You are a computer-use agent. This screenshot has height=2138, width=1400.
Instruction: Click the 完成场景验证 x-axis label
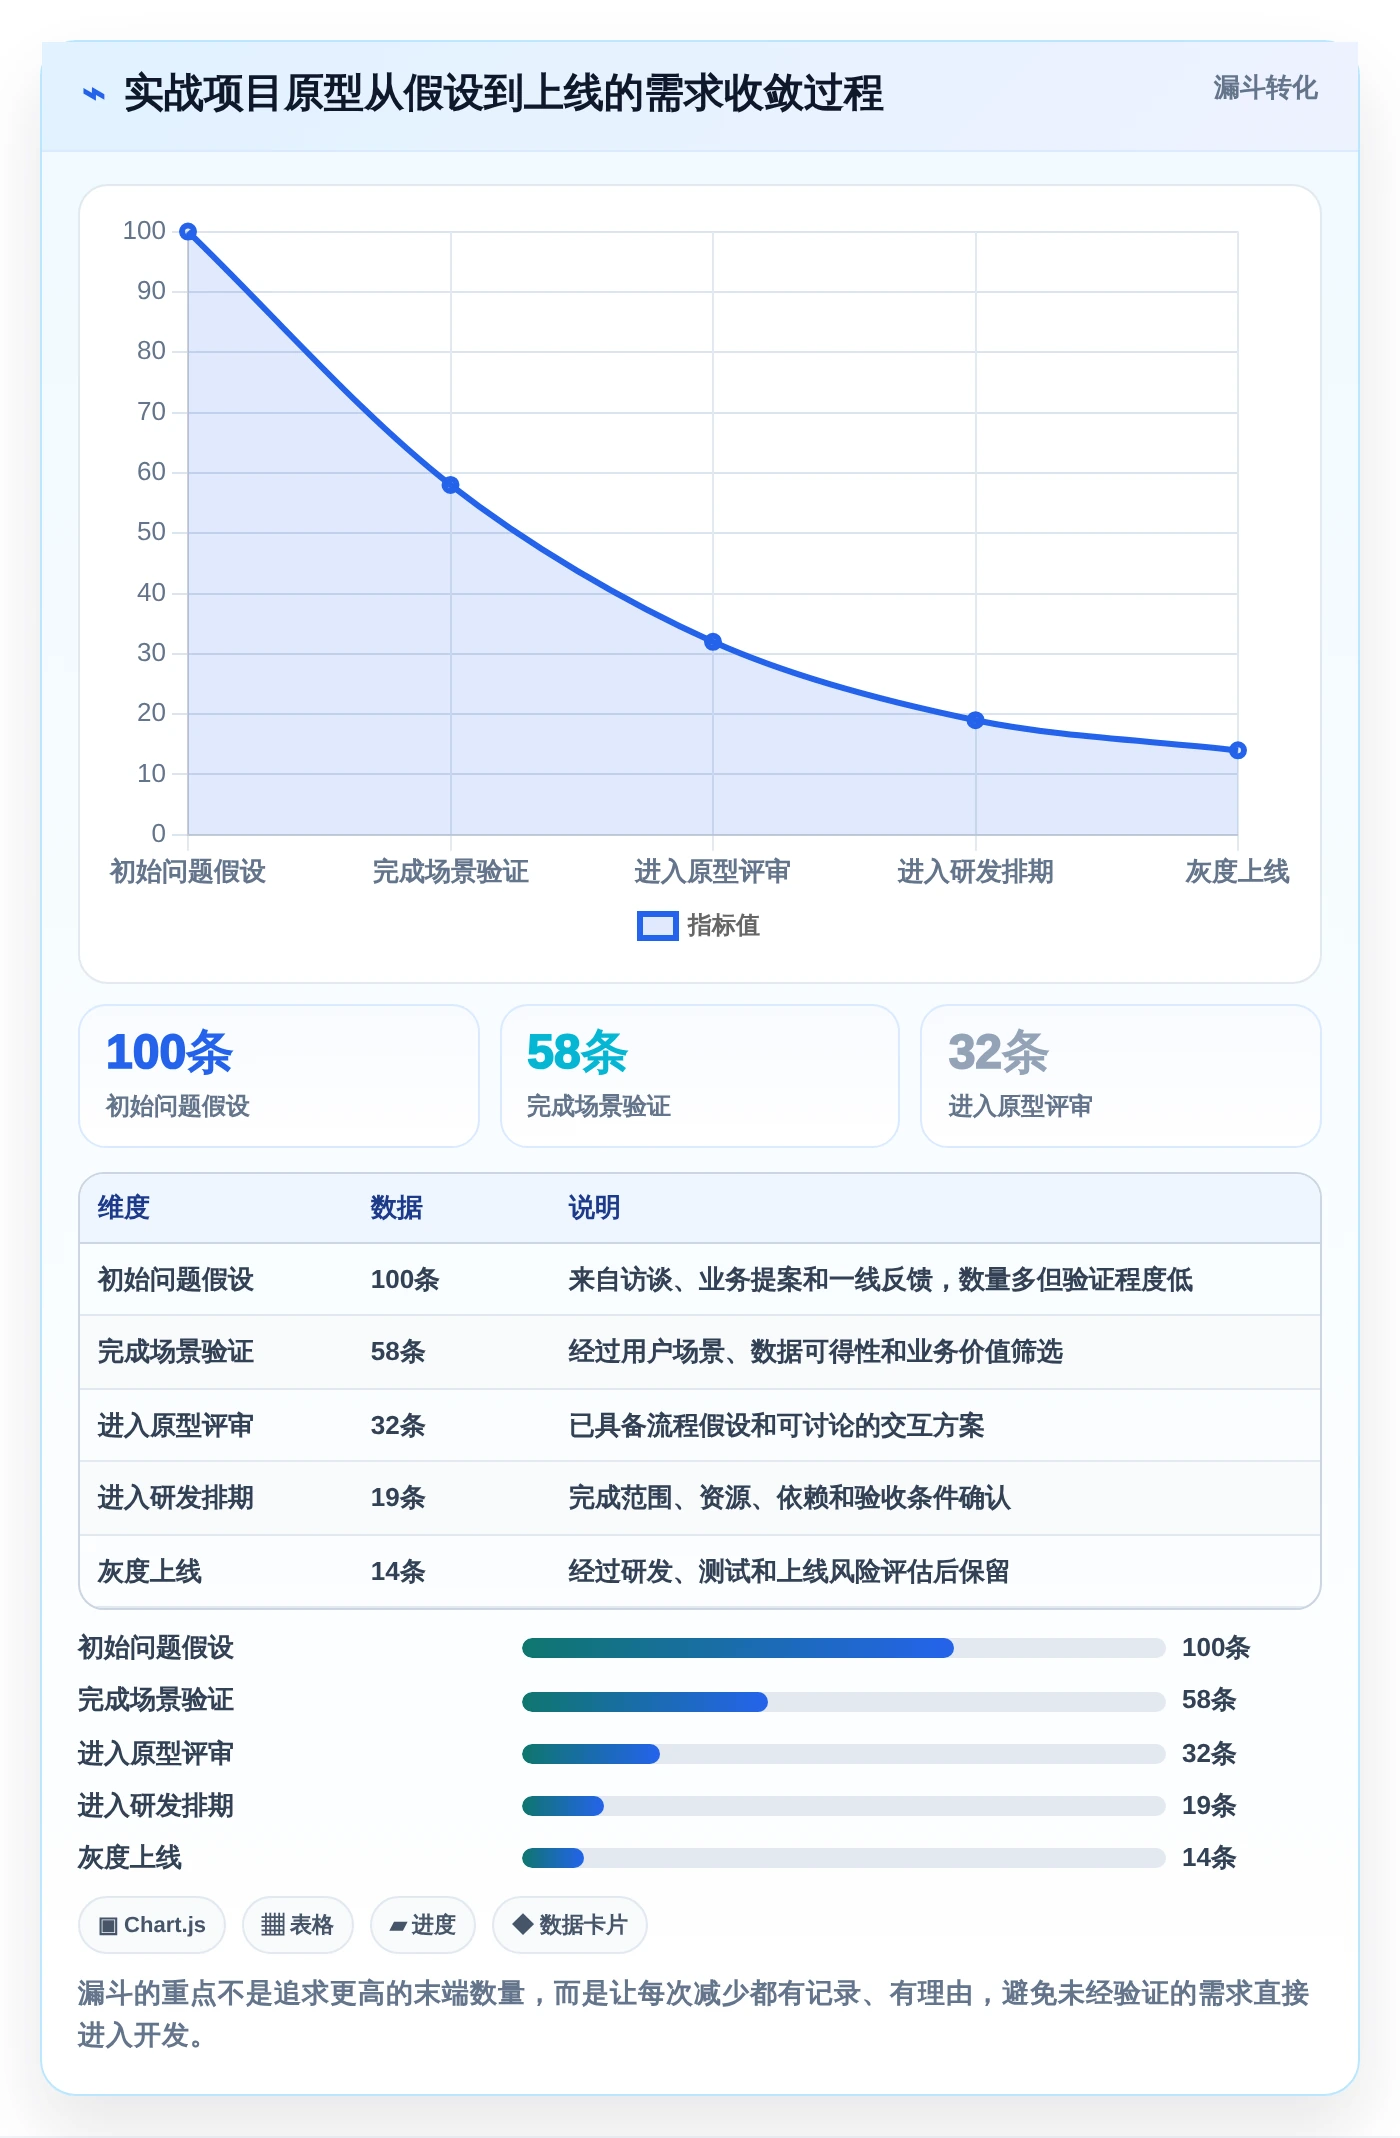[451, 872]
